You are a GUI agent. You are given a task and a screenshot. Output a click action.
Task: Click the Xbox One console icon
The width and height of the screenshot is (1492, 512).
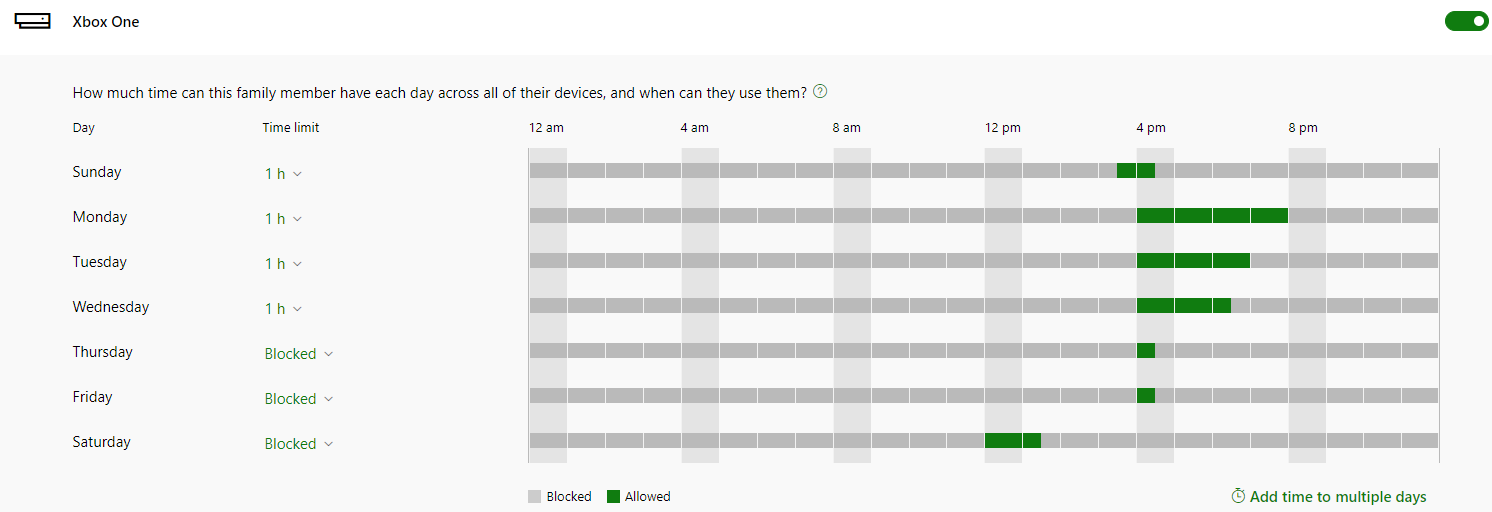[33, 21]
